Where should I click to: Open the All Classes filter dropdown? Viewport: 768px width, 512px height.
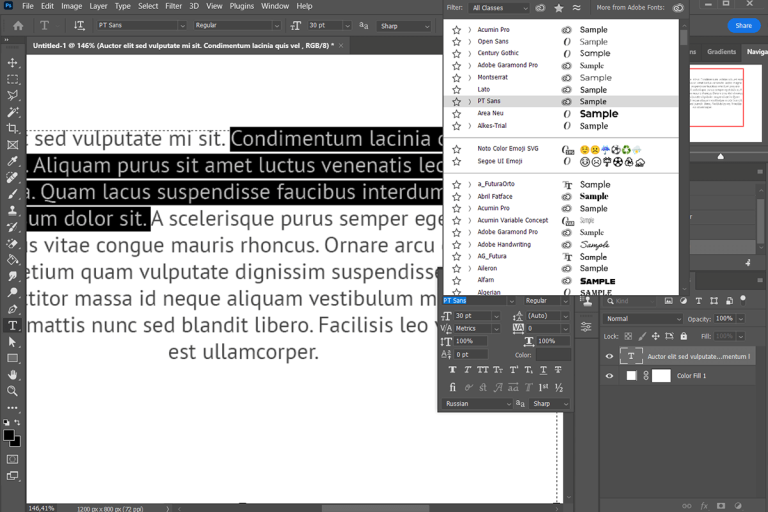pos(499,8)
